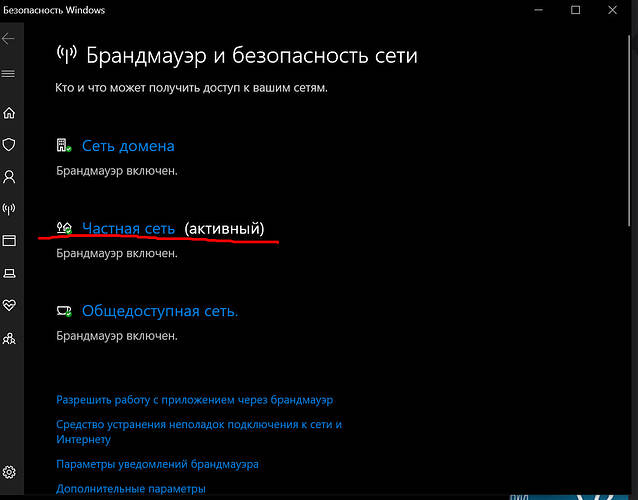Open Общедоступная сеть settings
The height and width of the screenshot is (500, 638).
point(160,311)
